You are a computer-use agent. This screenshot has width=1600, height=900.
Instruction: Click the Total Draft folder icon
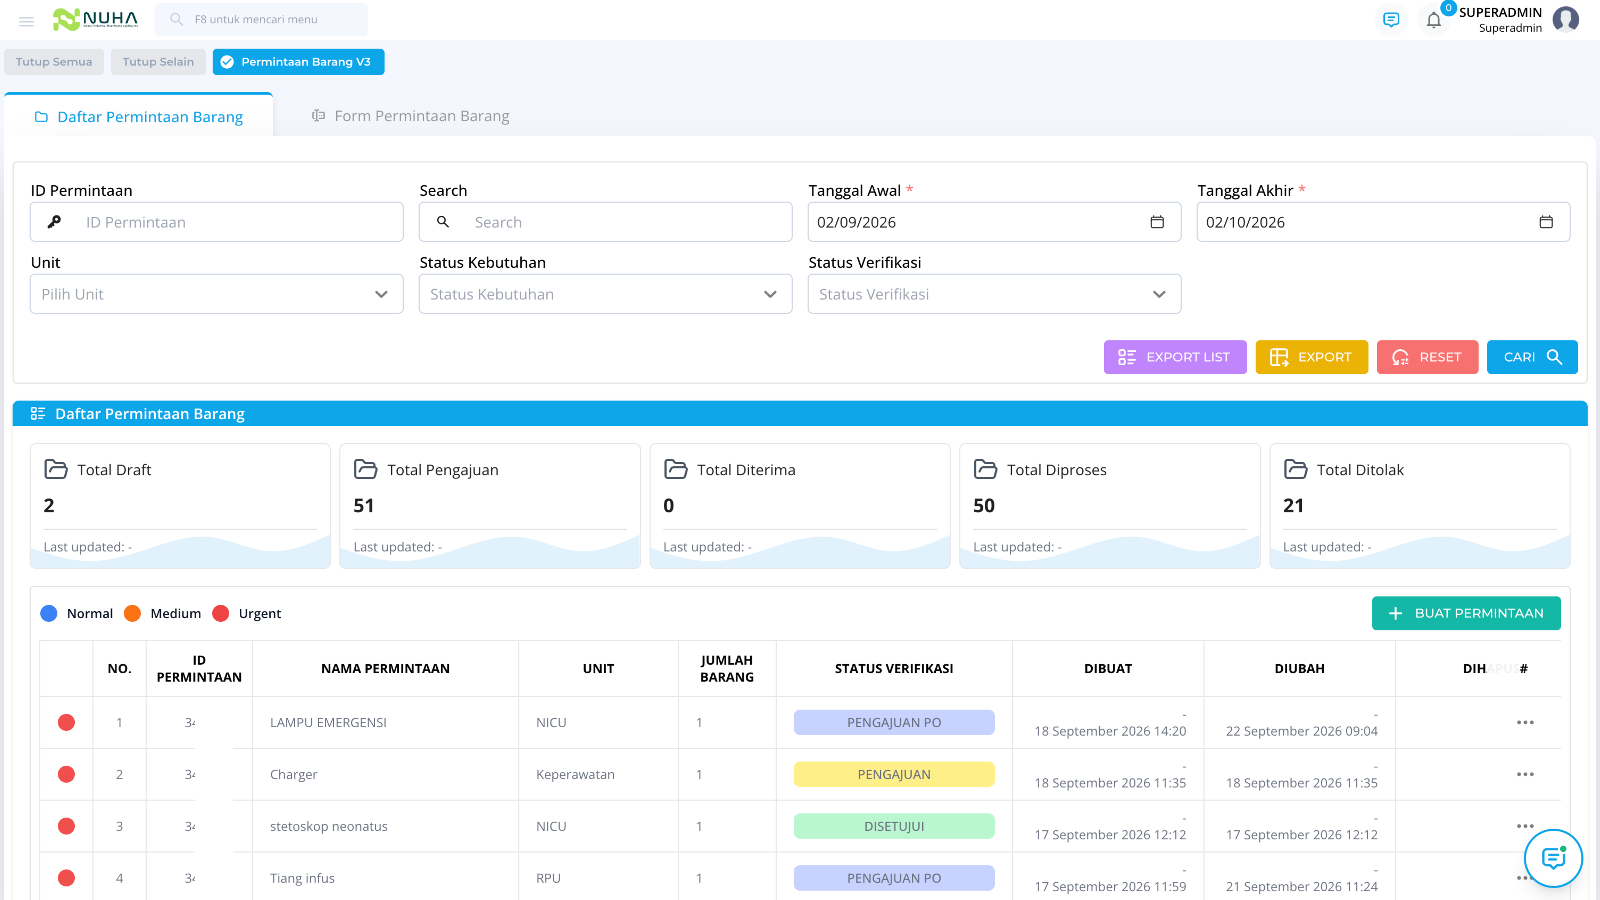pyautogui.click(x=56, y=469)
